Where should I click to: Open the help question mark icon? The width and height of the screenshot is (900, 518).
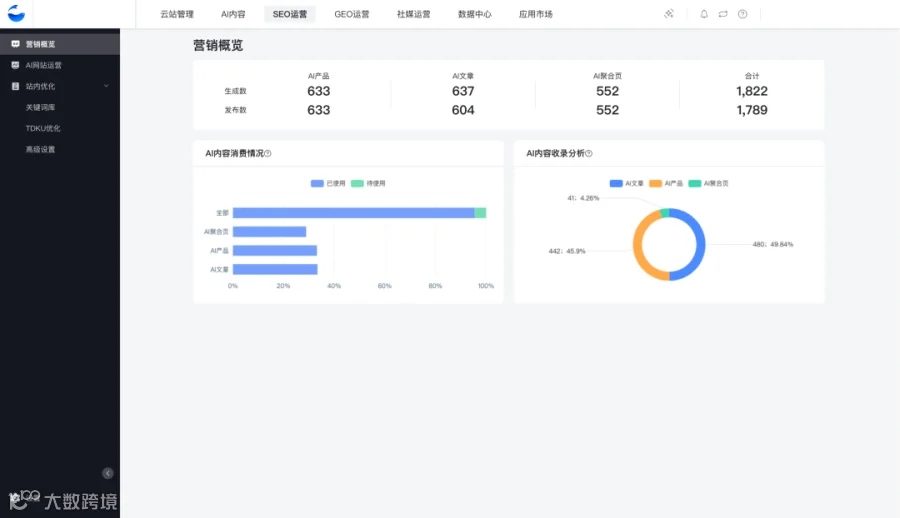[742, 14]
